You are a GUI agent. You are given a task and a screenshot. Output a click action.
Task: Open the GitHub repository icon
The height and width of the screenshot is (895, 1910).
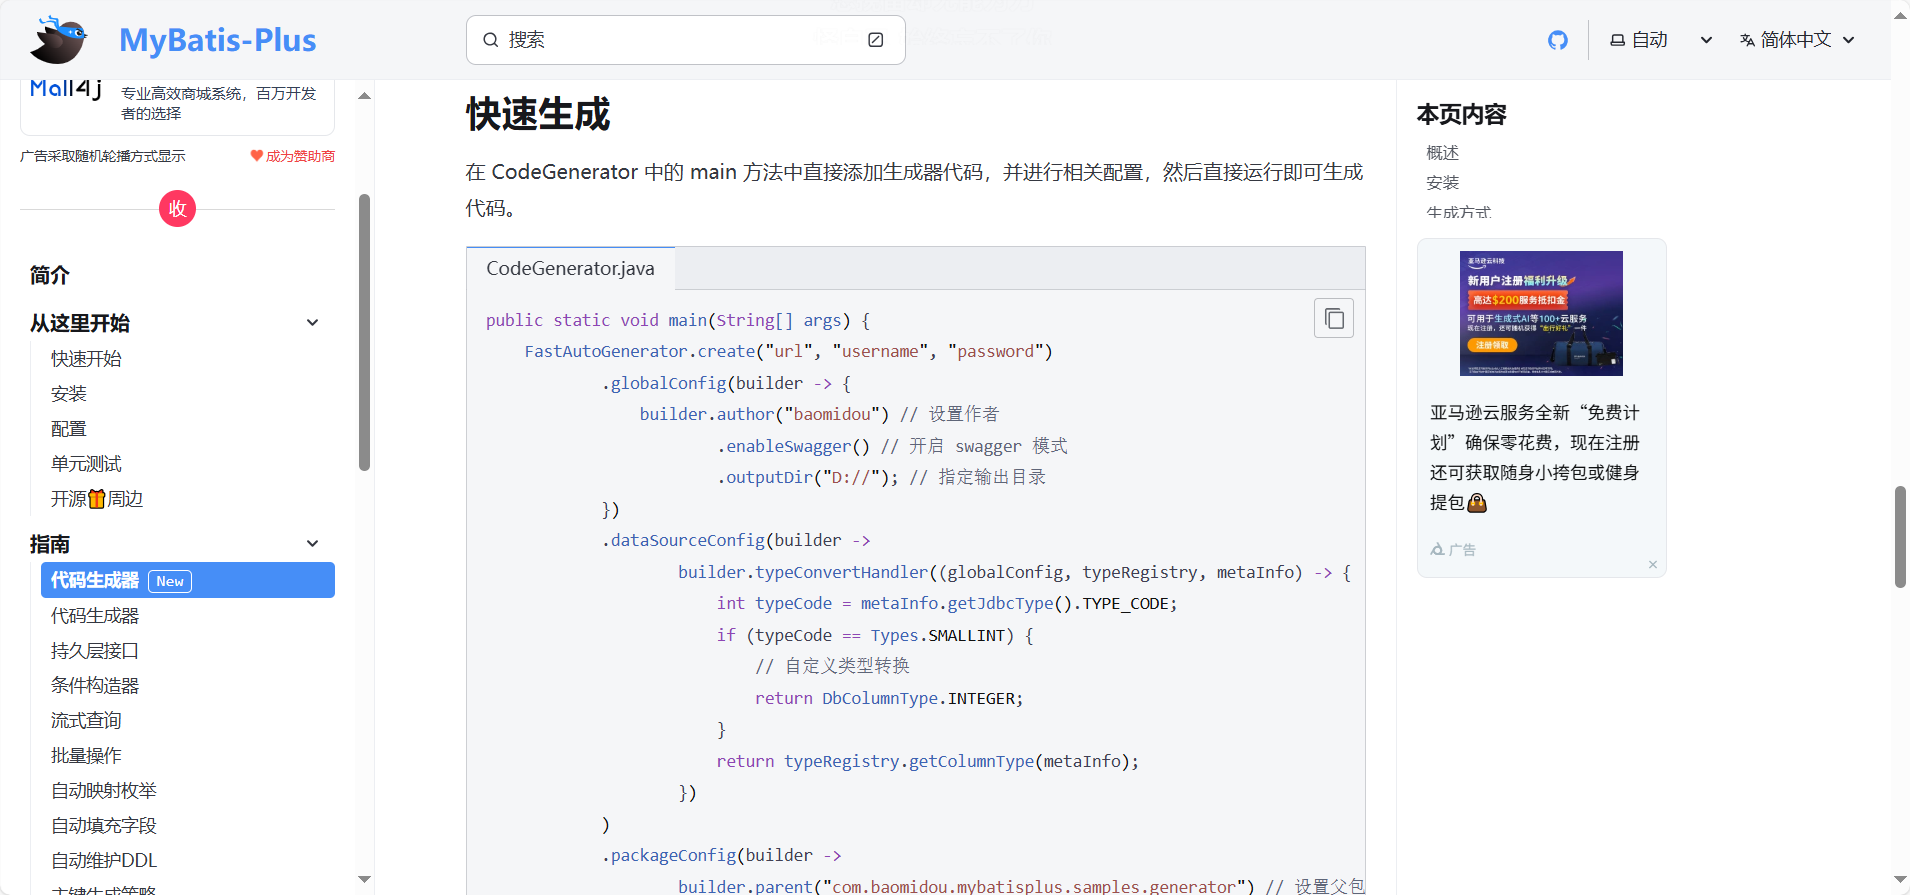[1558, 40]
